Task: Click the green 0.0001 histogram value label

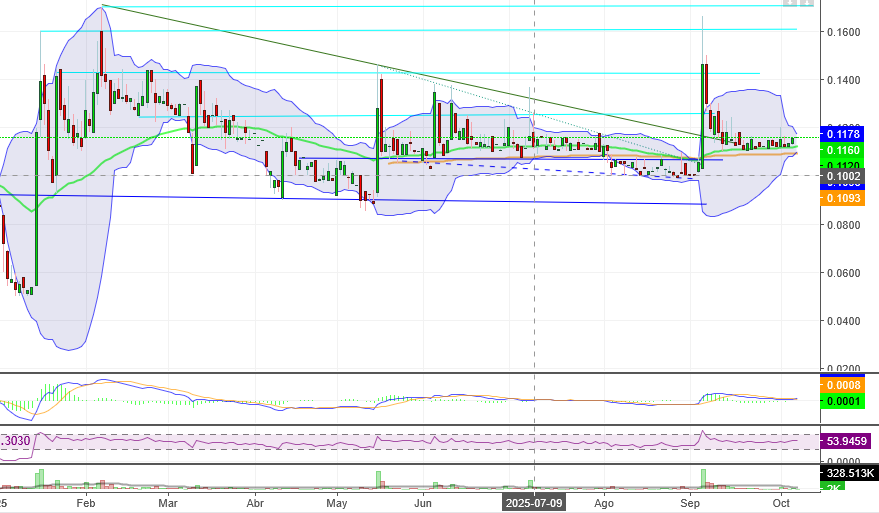Action: pos(843,401)
